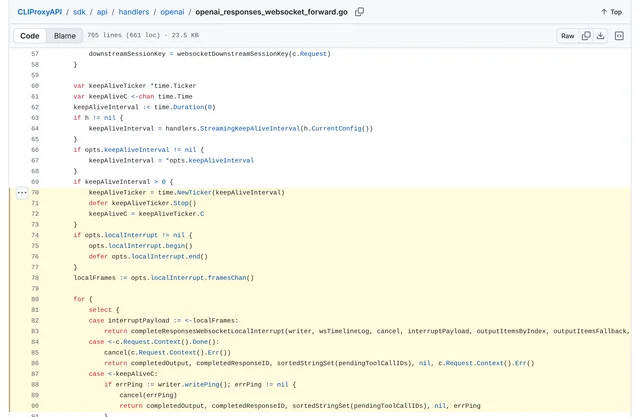Download raw file icon
Screen dimensions: 640x417
point(600,36)
